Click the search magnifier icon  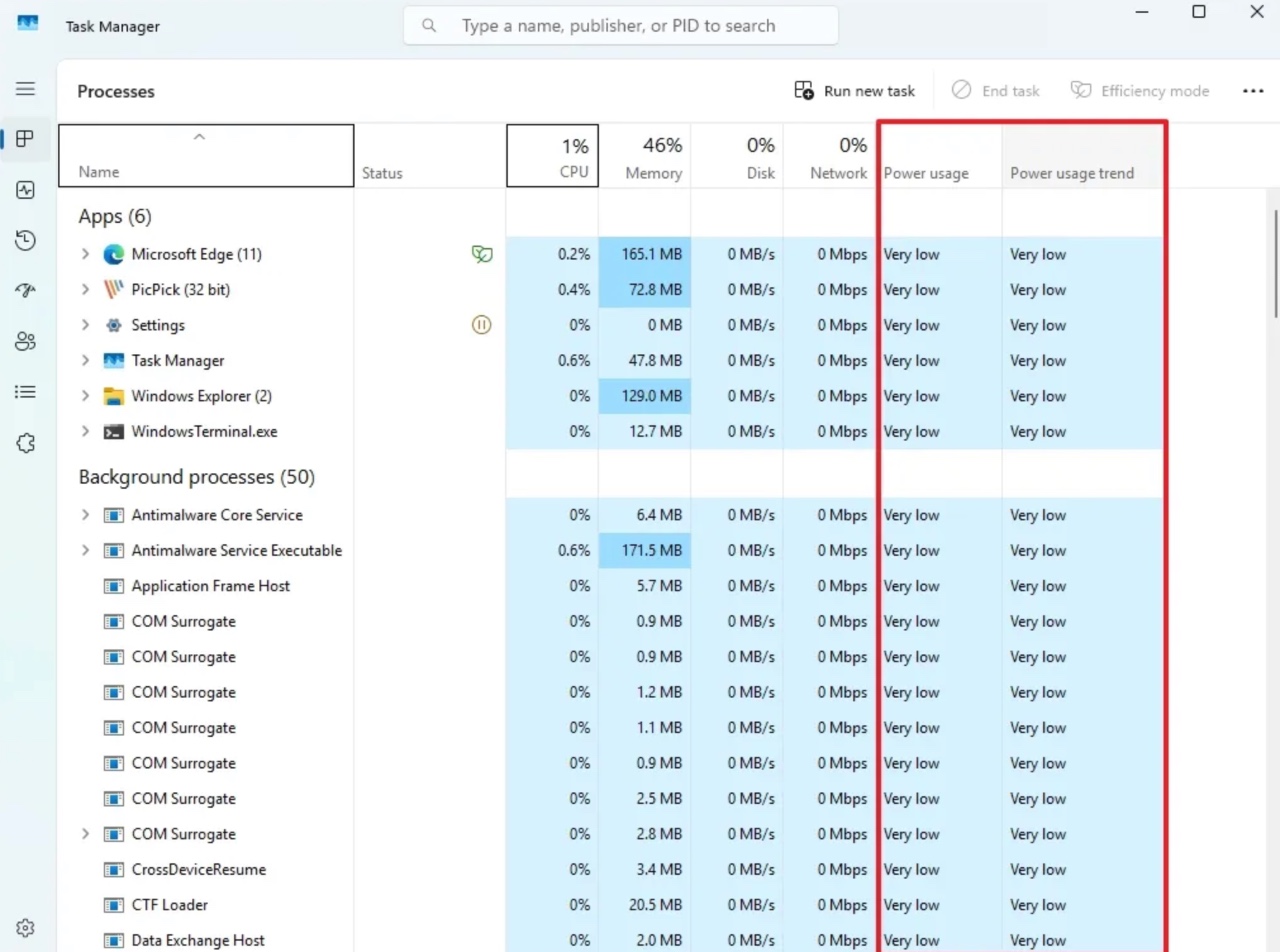(x=429, y=26)
